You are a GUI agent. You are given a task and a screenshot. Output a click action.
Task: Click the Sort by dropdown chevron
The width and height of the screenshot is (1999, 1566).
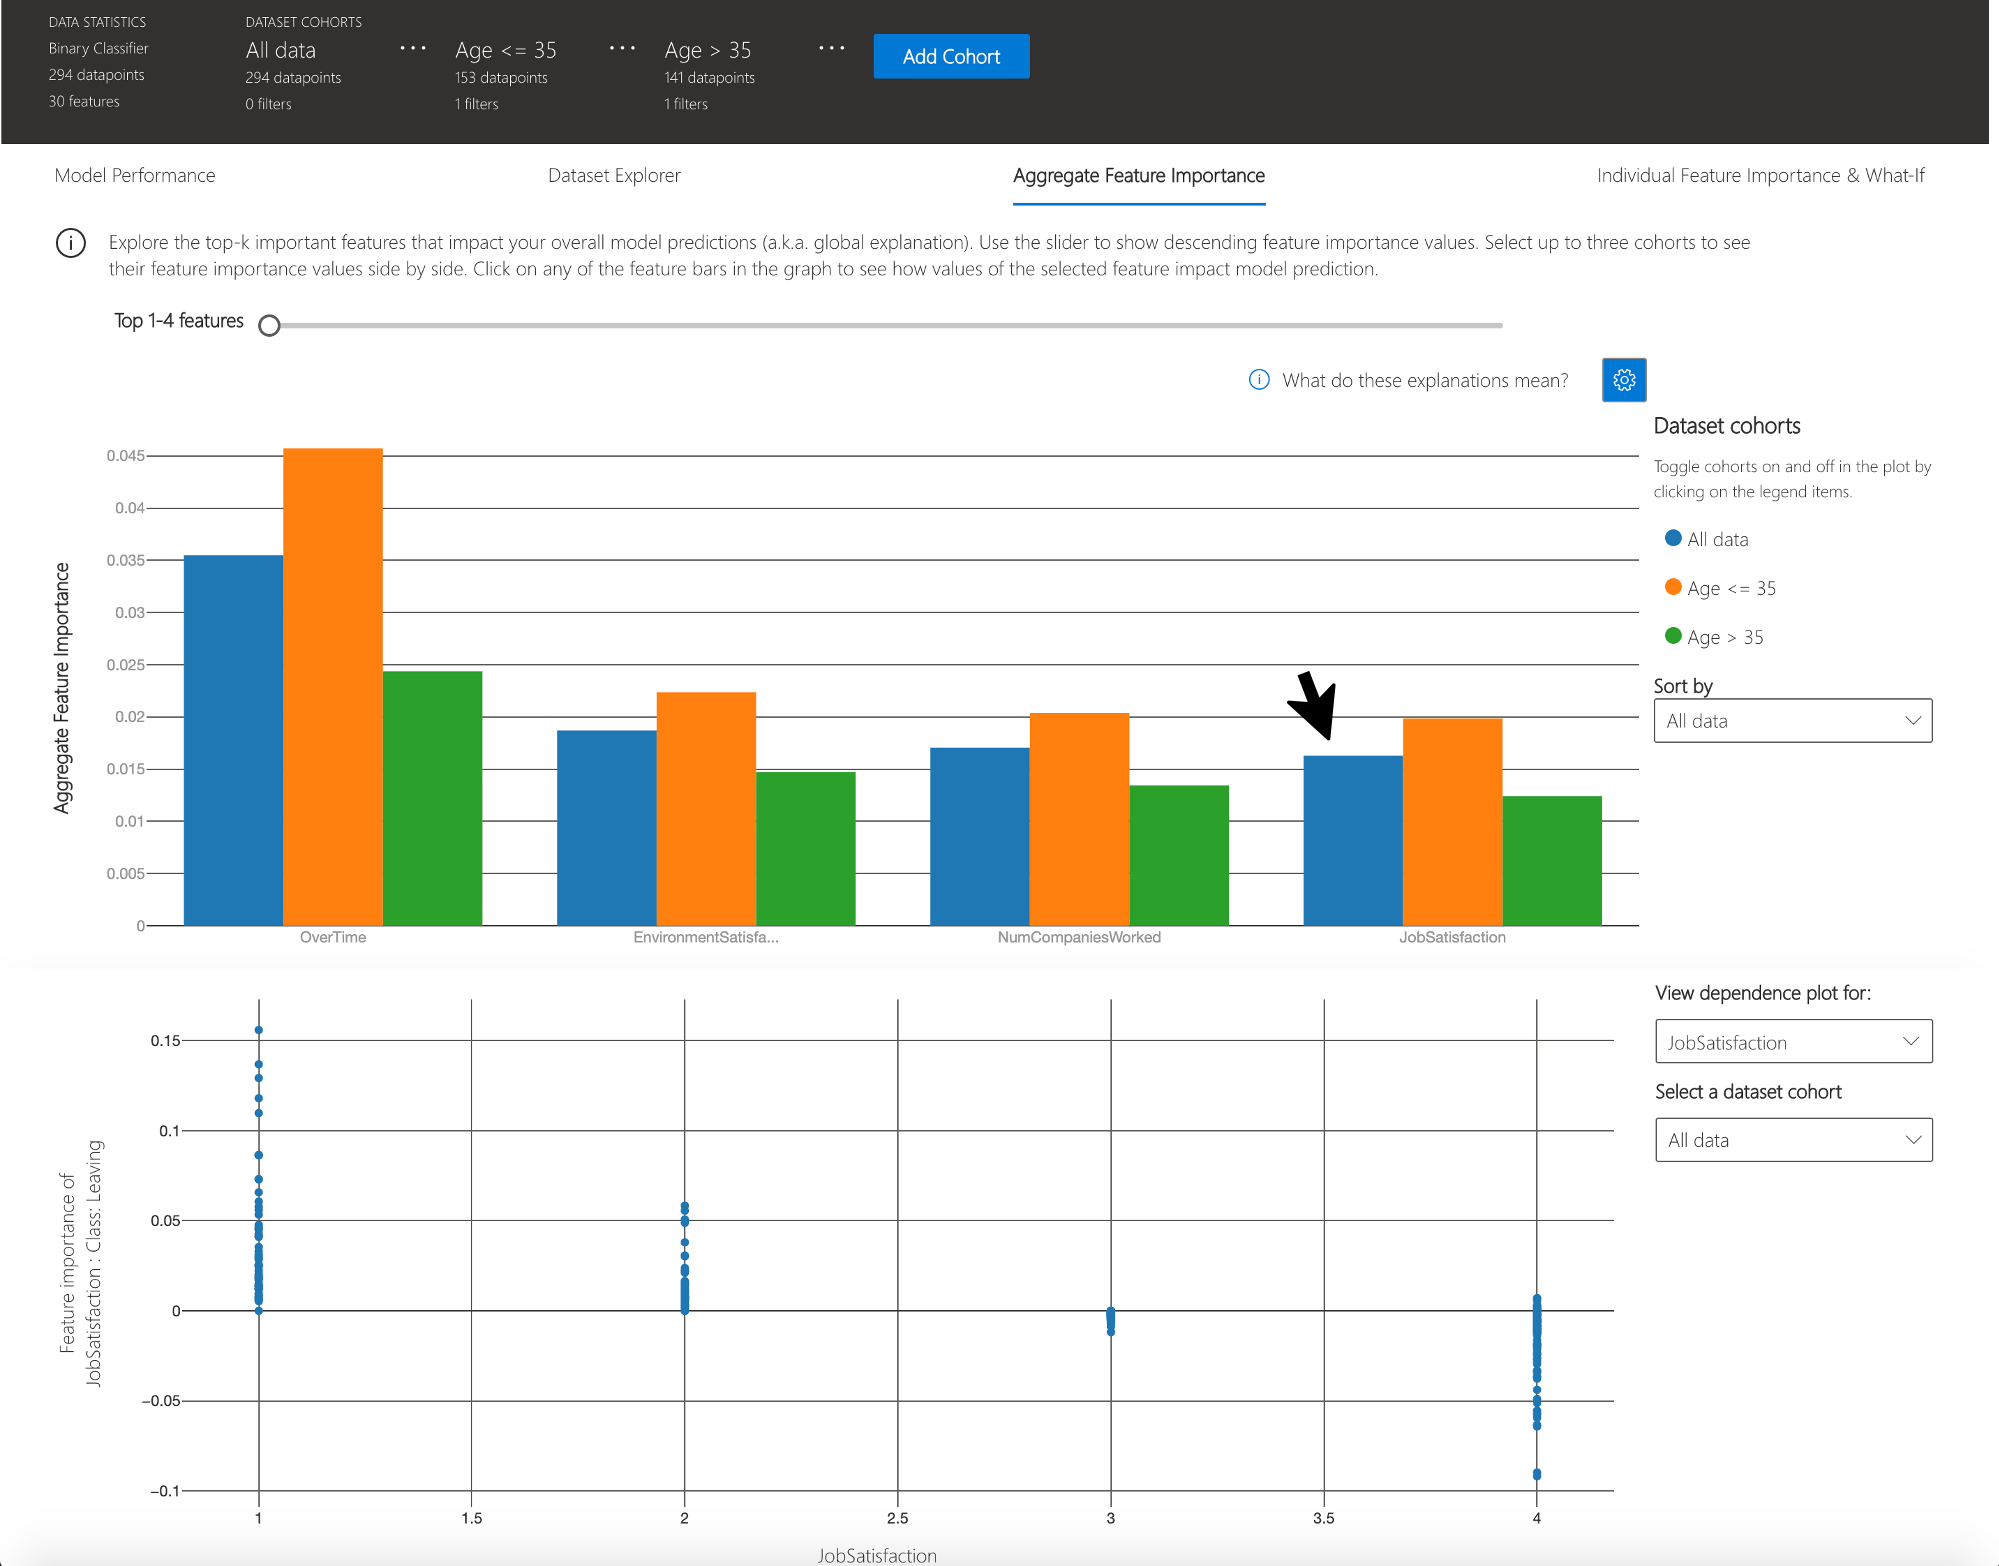coord(1912,721)
